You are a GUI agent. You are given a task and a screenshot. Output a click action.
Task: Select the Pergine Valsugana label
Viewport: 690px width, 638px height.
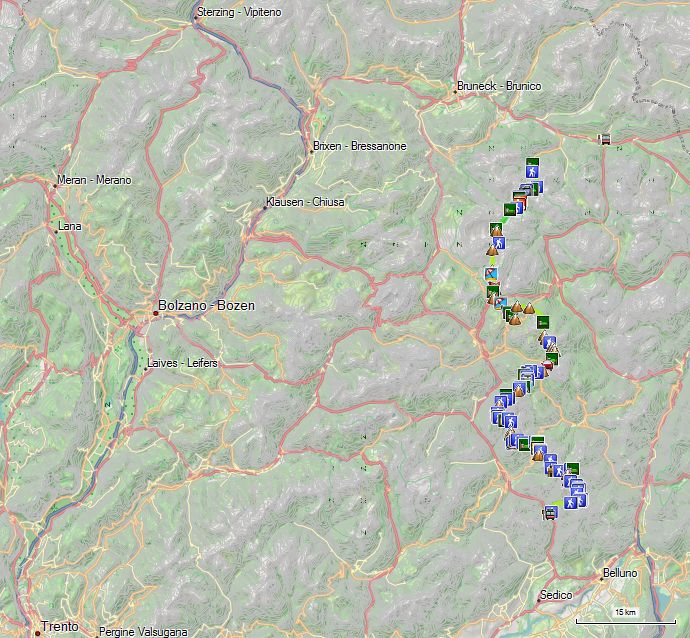tap(143, 632)
